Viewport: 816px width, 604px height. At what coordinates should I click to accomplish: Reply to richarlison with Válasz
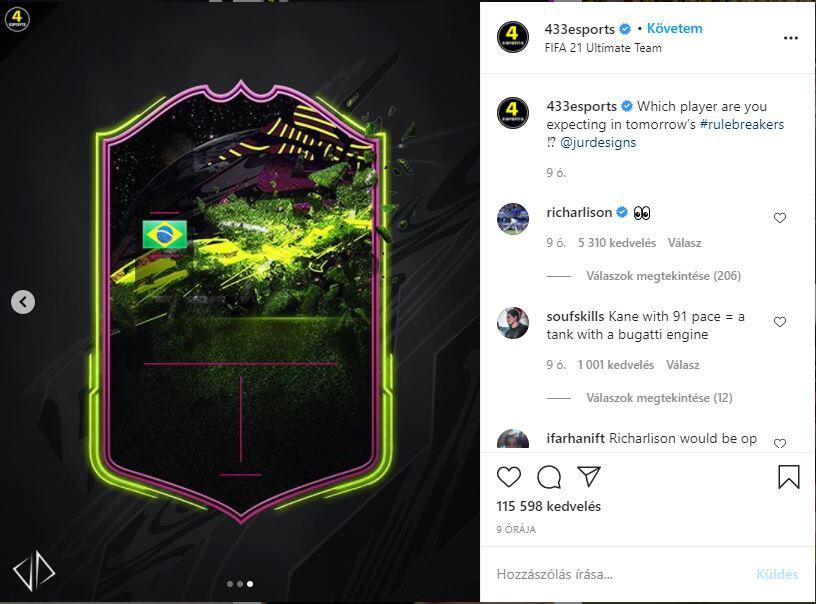[x=684, y=243]
